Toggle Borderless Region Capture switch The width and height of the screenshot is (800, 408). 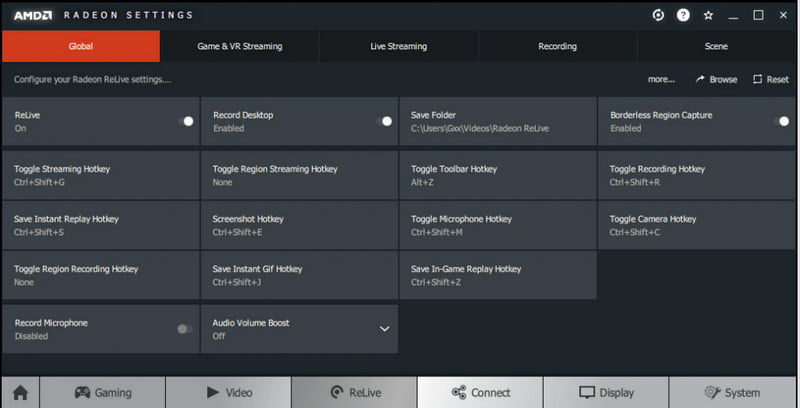point(781,121)
